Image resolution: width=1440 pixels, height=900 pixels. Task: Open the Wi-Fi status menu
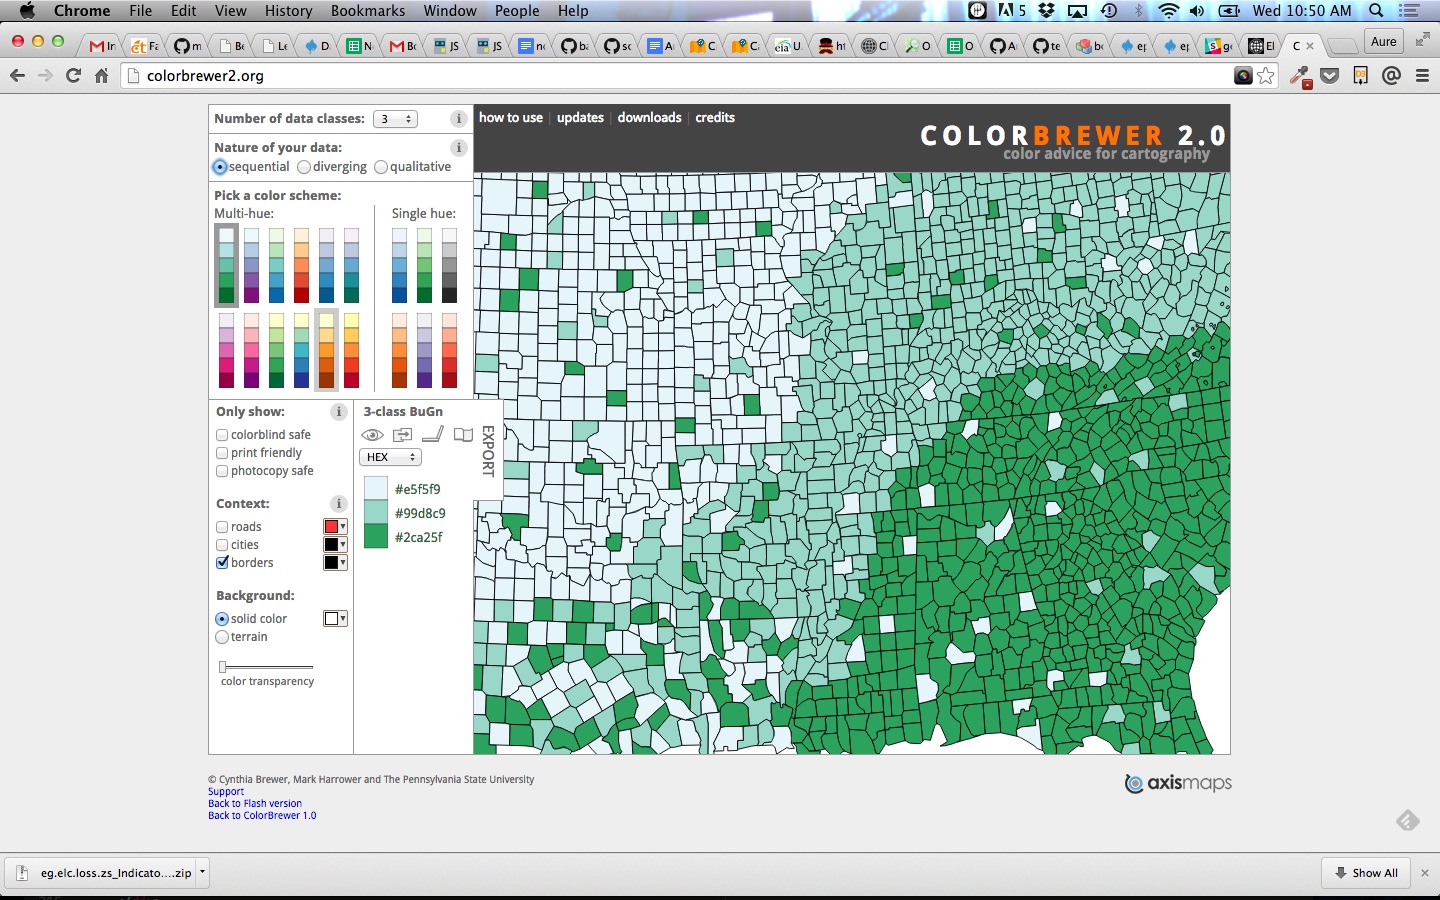point(1168,11)
